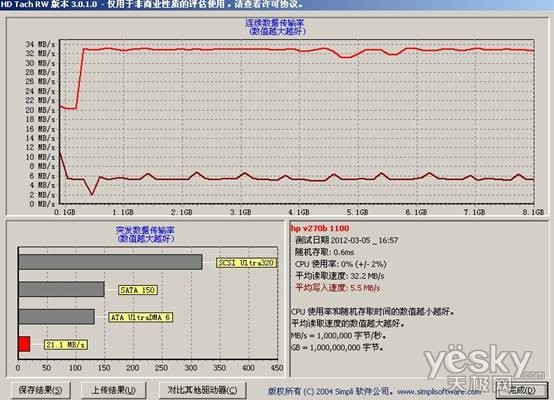This screenshot has width=554, height=400.
Task: Open 对比其他驱动器(C) comparison button
Action: tap(202, 390)
